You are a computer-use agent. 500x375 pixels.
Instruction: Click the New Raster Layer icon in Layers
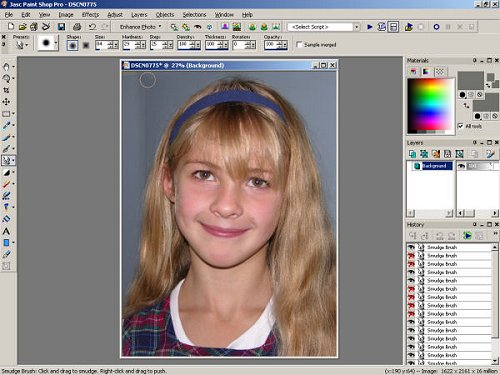[x=412, y=154]
